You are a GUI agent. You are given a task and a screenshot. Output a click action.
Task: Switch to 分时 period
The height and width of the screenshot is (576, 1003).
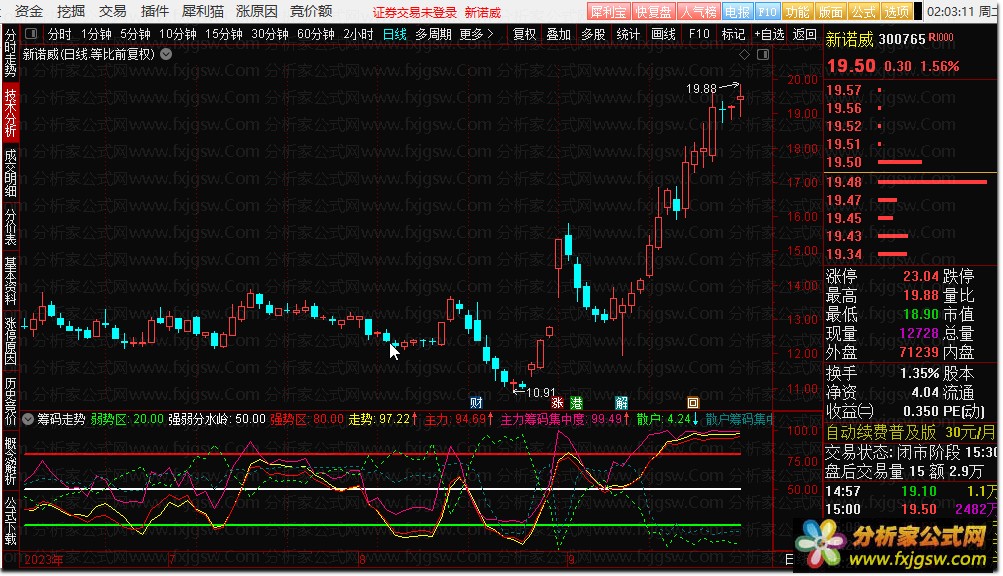[x=59, y=34]
